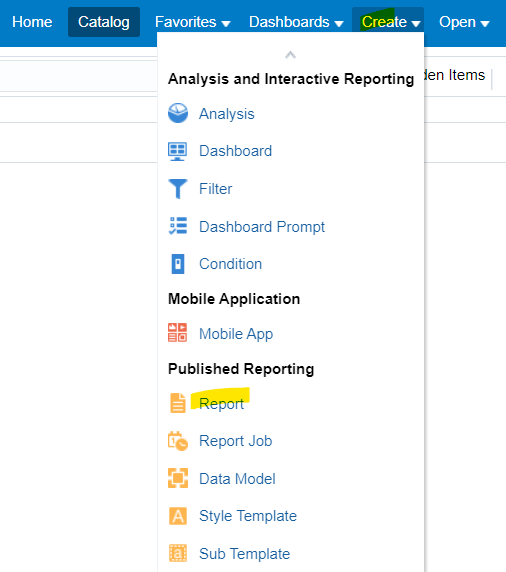Click the Dashboard Prompt checklist icon
The height and width of the screenshot is (572, 506).
[178, 226]
